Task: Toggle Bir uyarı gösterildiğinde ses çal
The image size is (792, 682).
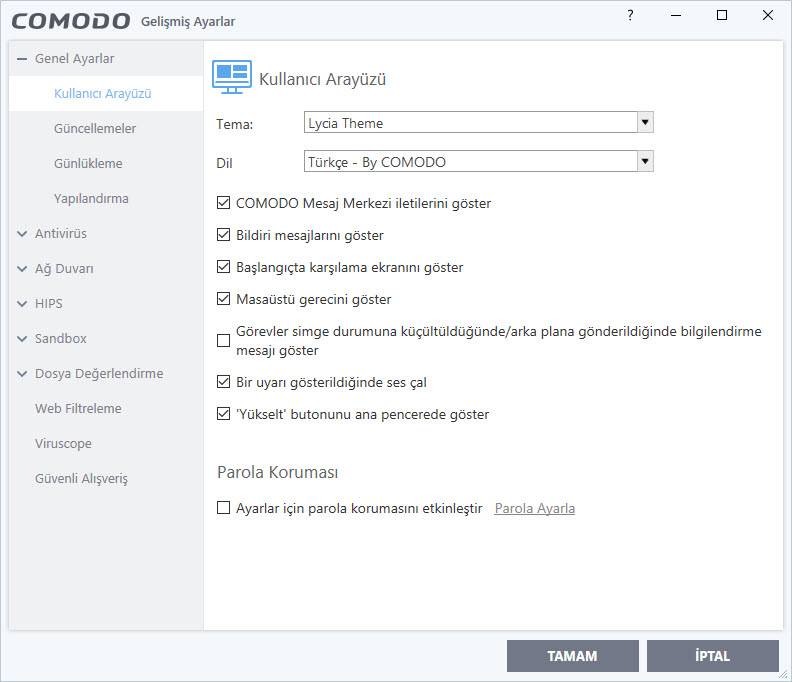Action: [x=224, y=382]
